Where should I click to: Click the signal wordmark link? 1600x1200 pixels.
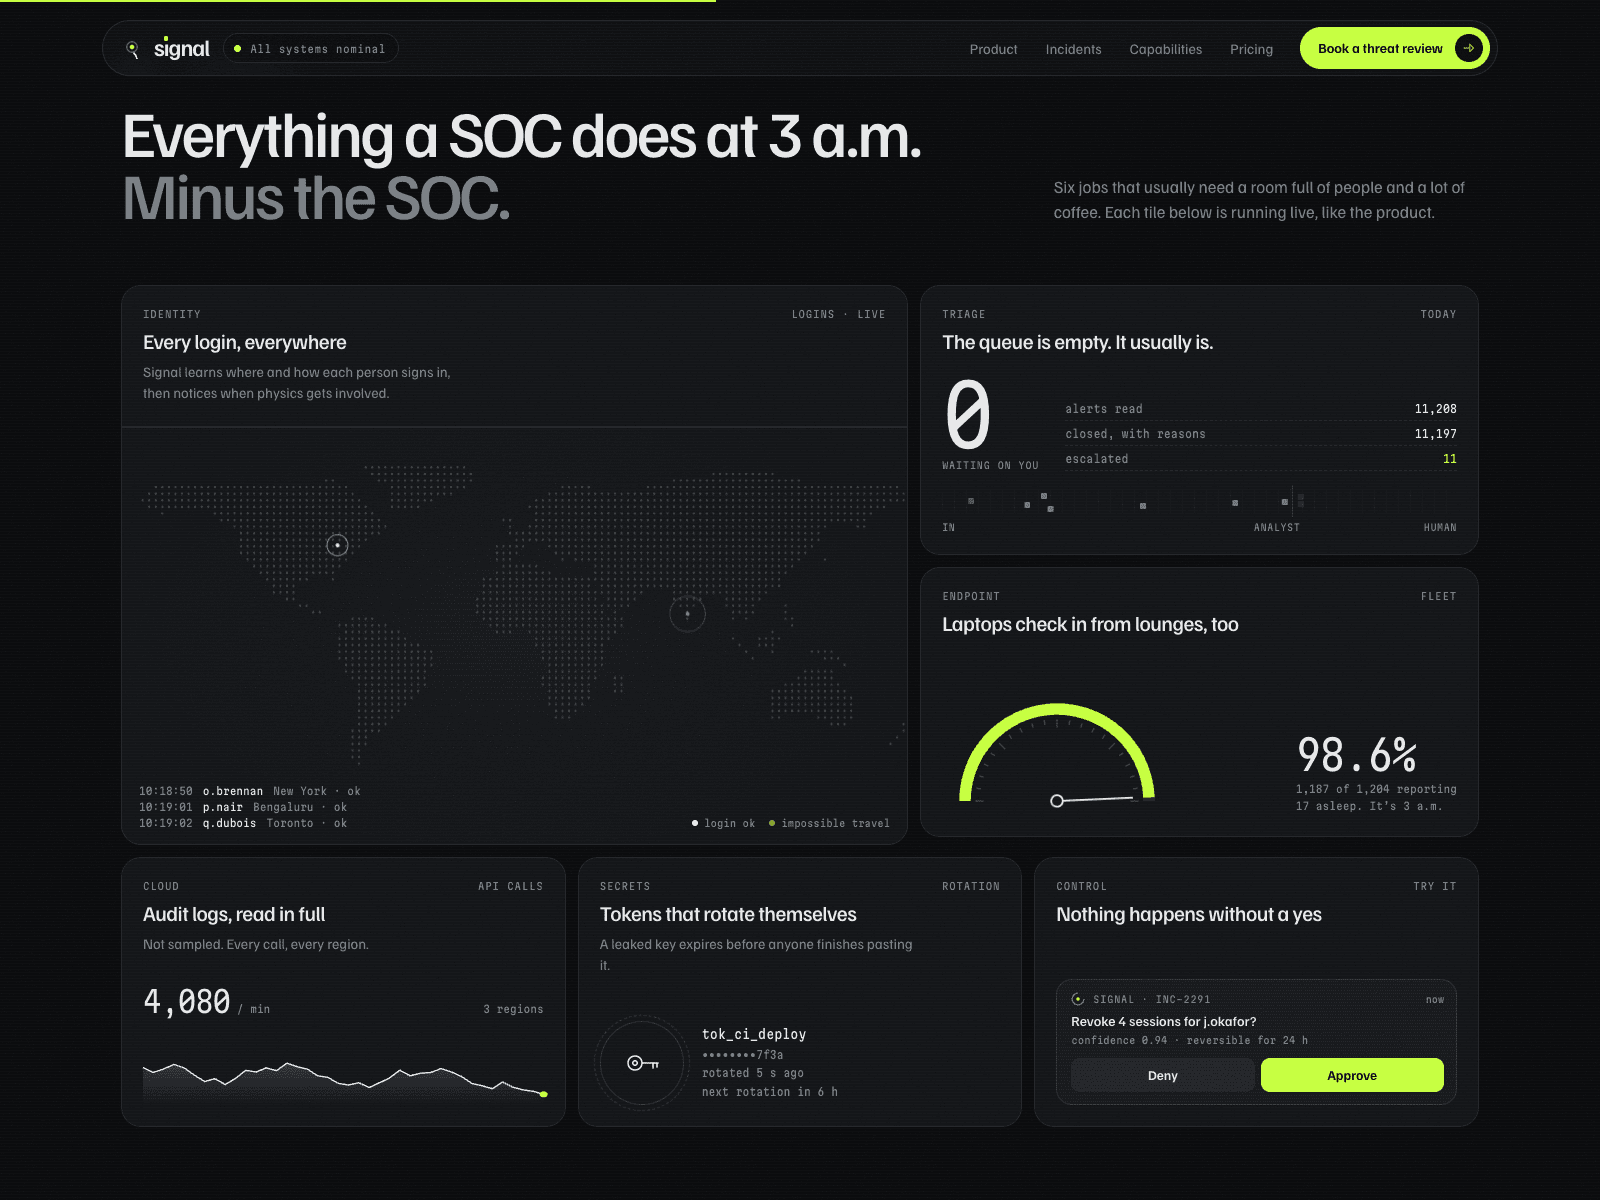click(x=181, y=49)
